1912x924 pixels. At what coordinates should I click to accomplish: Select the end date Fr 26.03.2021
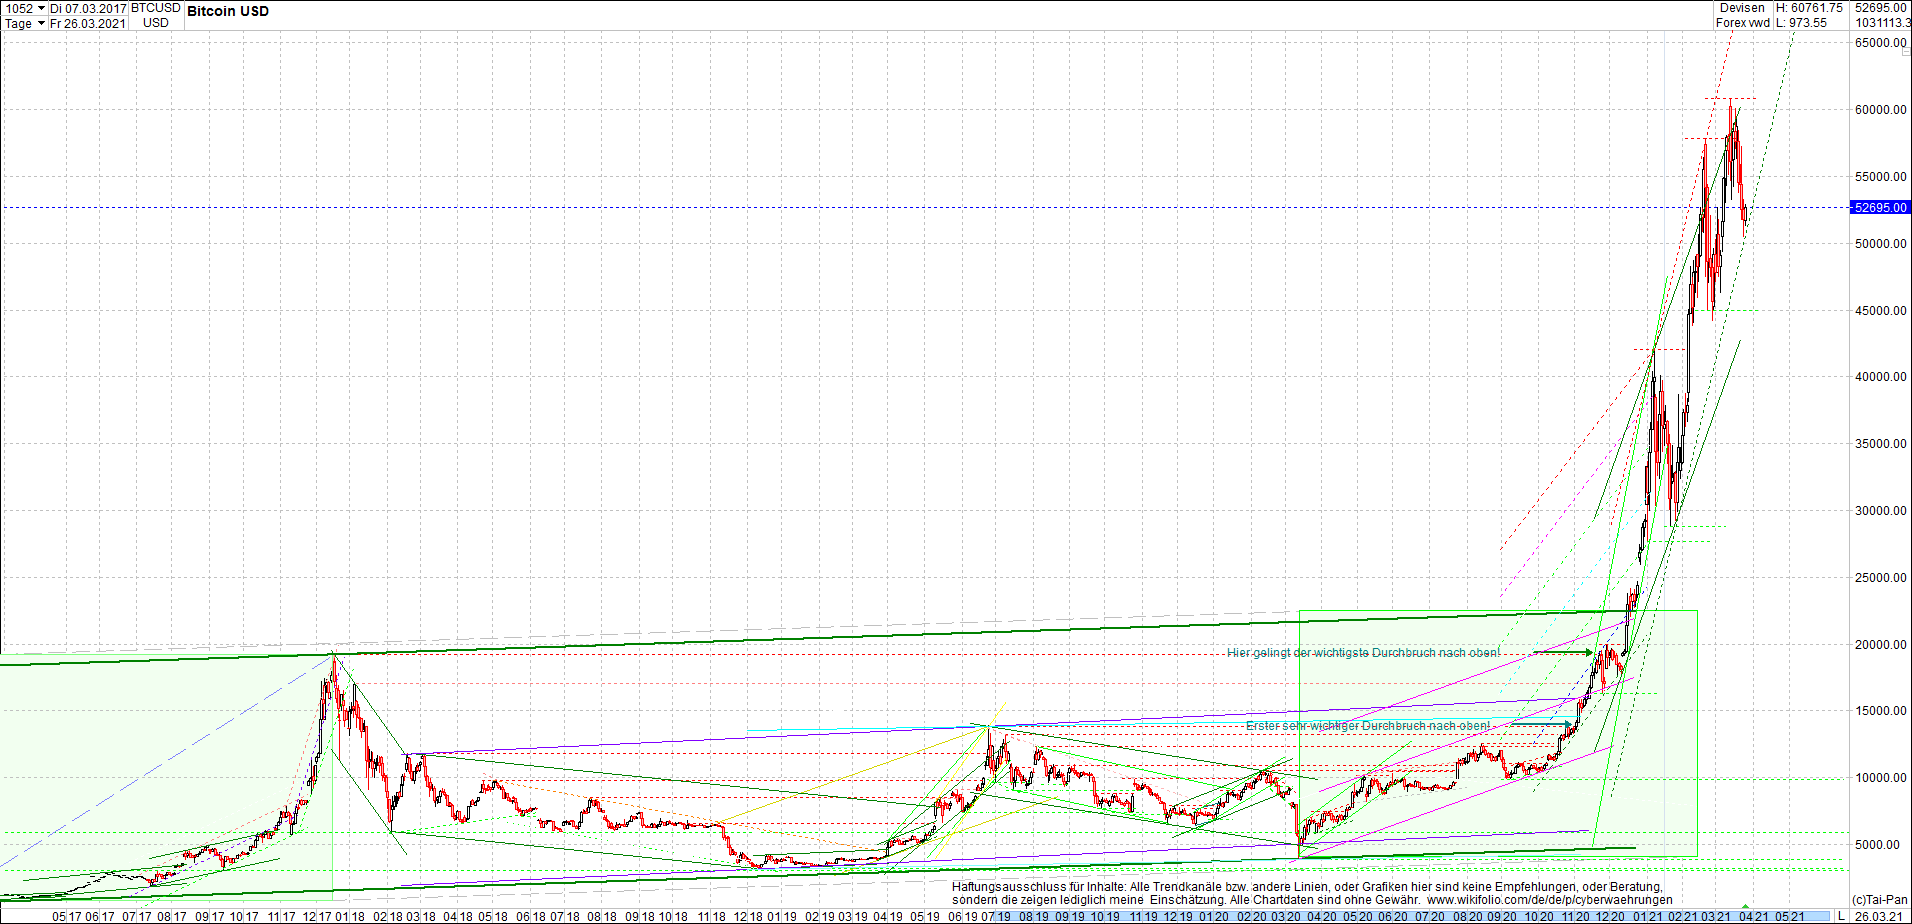[x=88, y=23]
